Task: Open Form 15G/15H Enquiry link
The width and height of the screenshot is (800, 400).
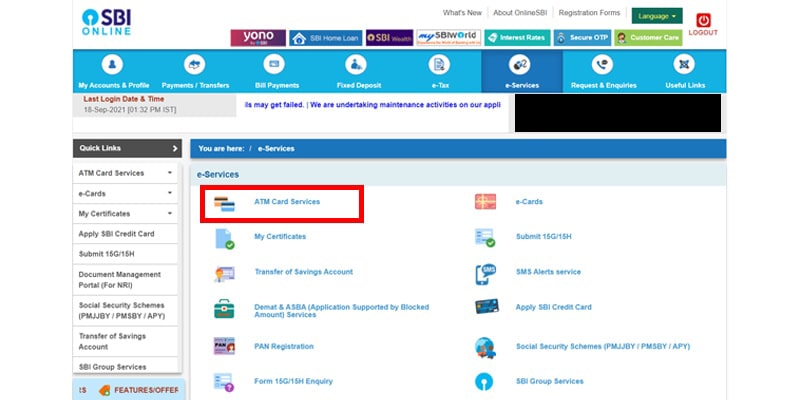Action: pyautogui.click(x=293, y=381)
